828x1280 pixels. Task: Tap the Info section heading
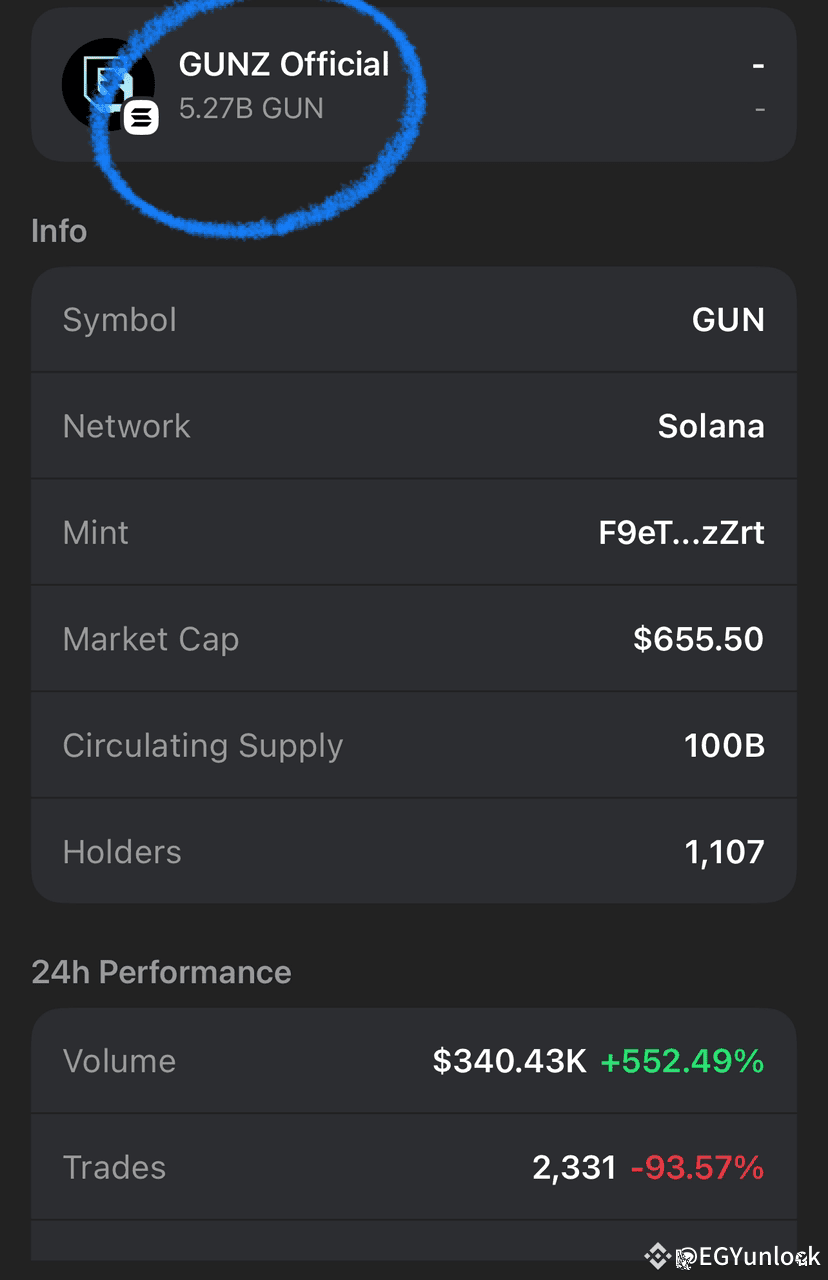coord(59,231)
